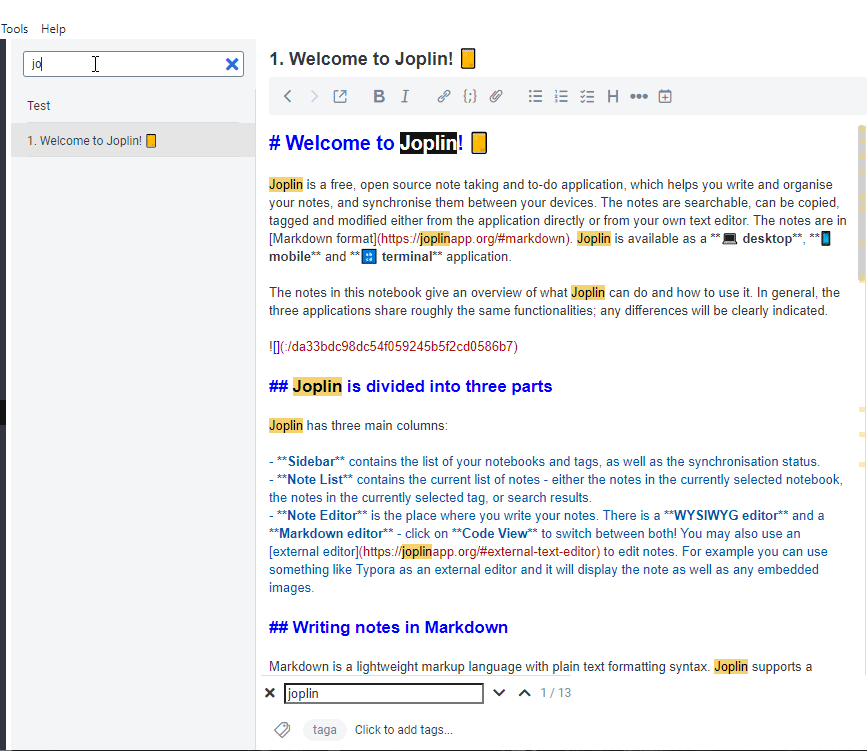Jump to previous search match

[525, 693]
